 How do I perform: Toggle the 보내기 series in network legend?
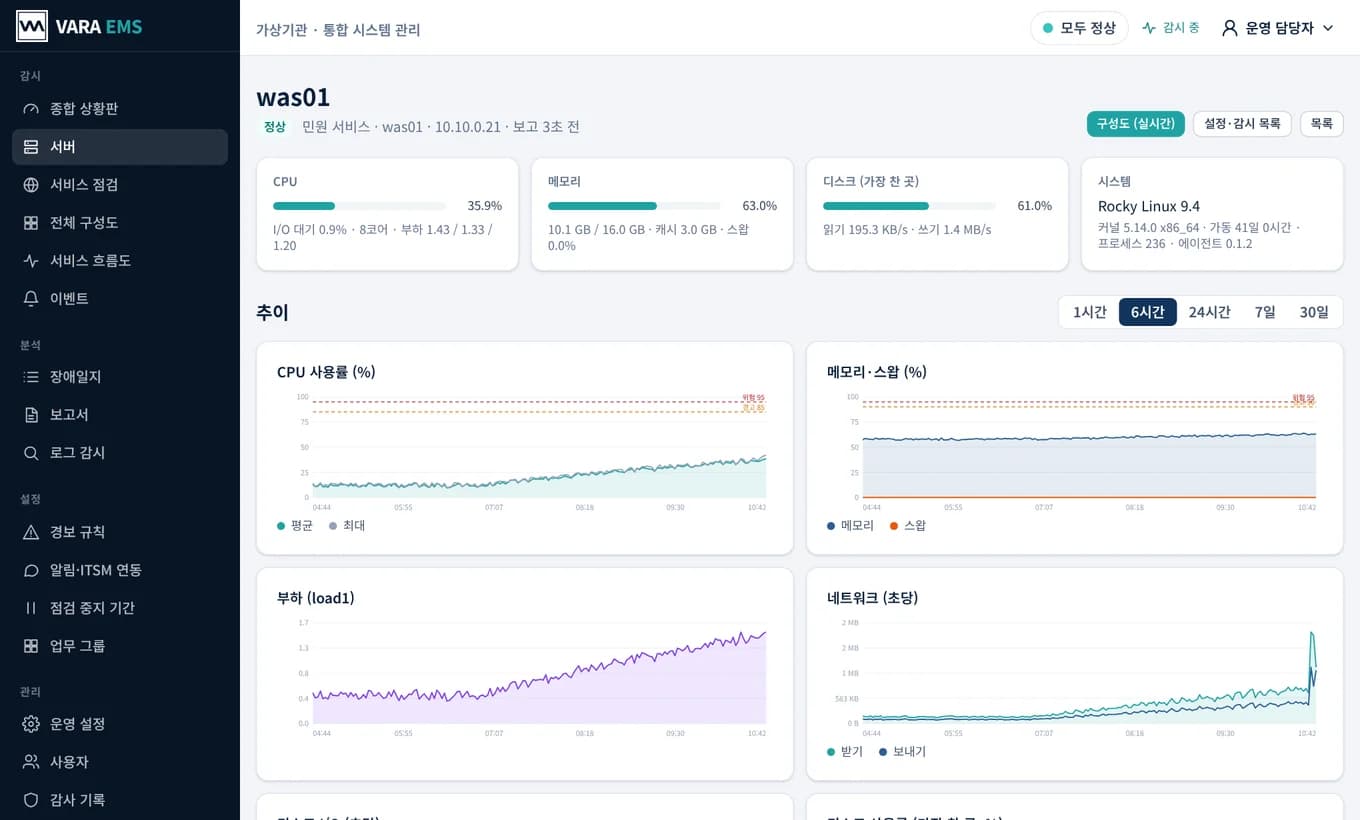[x=902, y=751]
